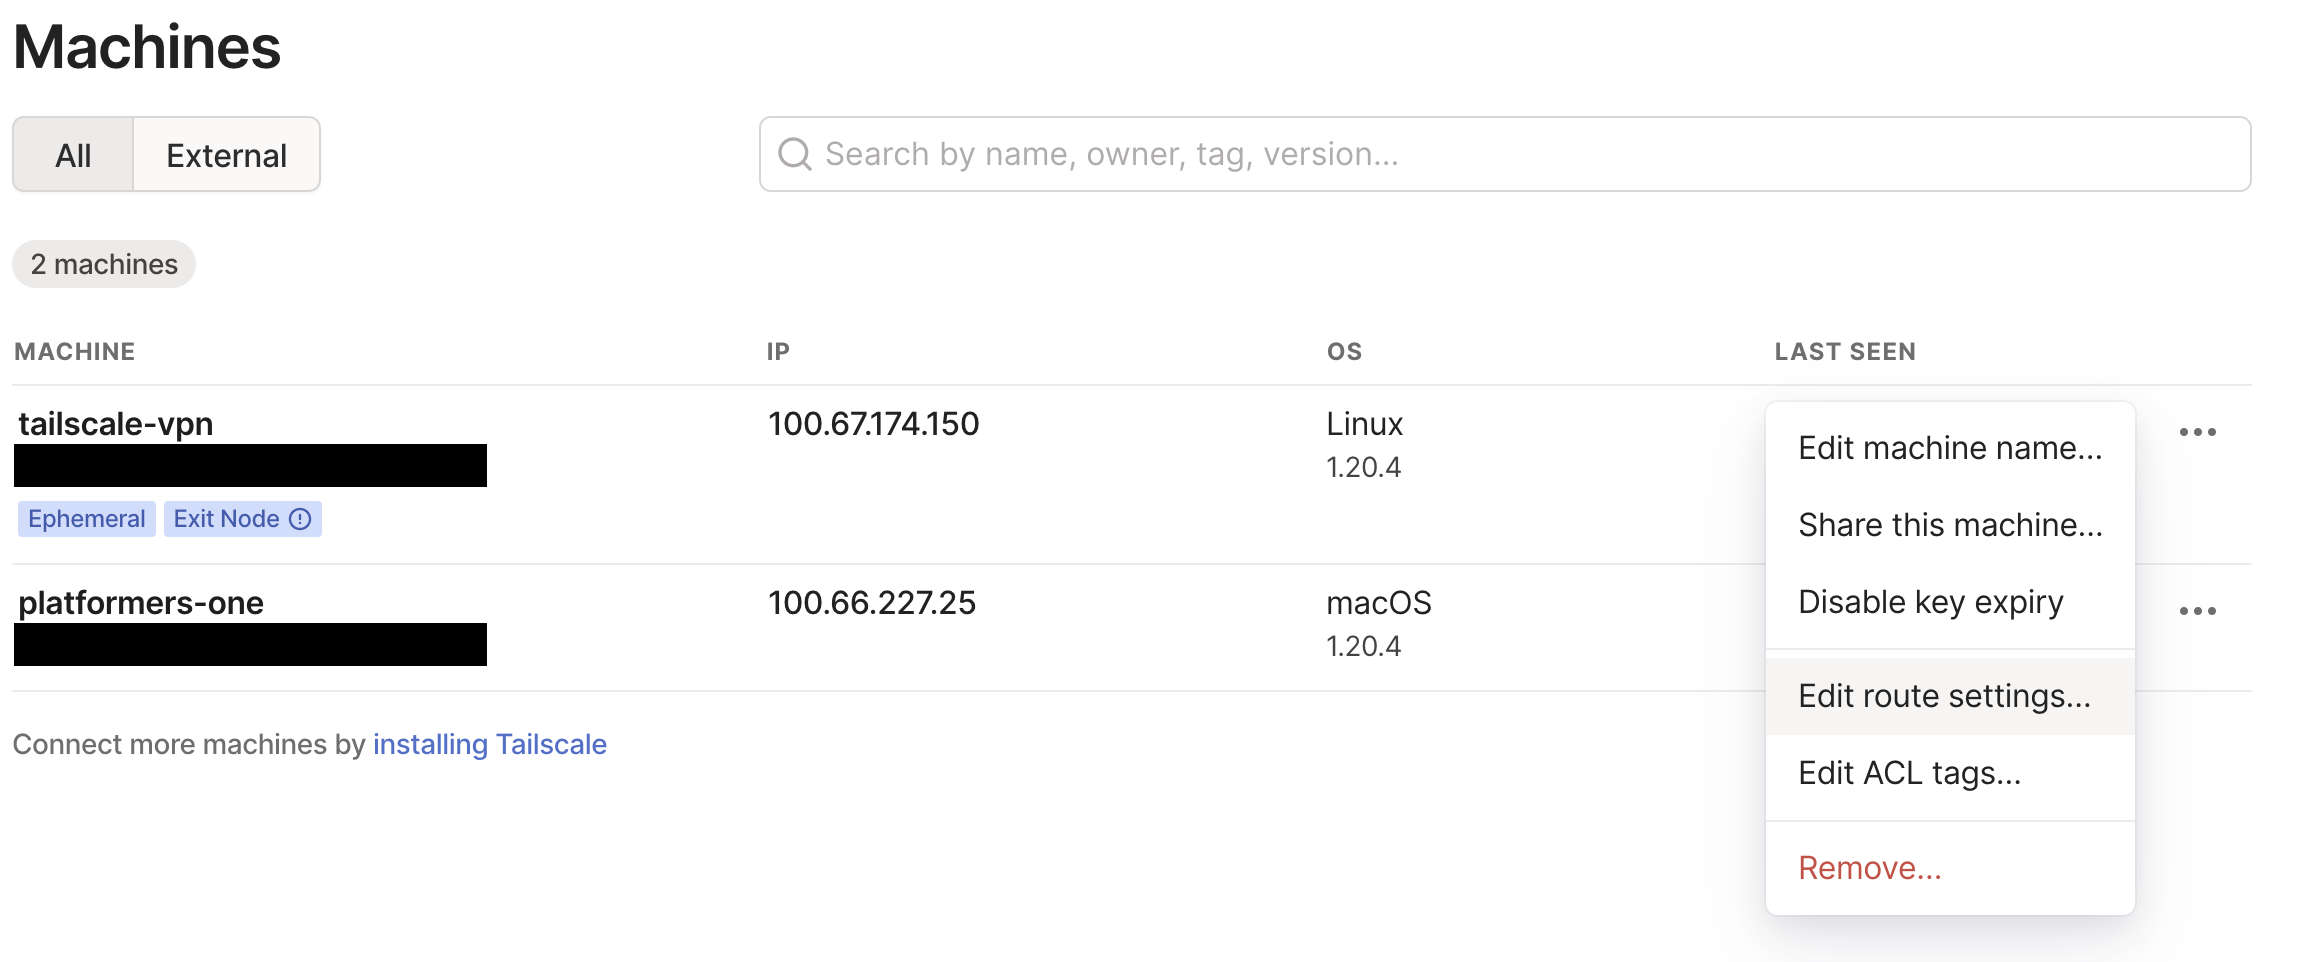
Task: Click the Exit Node info icon
Action: pos(300,519)
